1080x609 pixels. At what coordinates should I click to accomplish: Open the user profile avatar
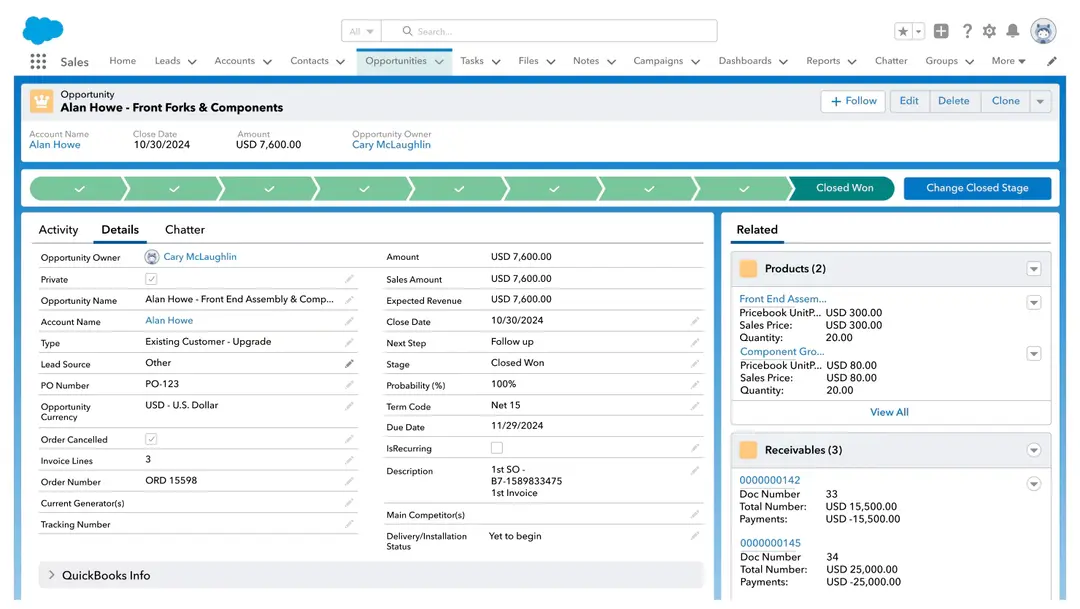tap(1043, 31)
